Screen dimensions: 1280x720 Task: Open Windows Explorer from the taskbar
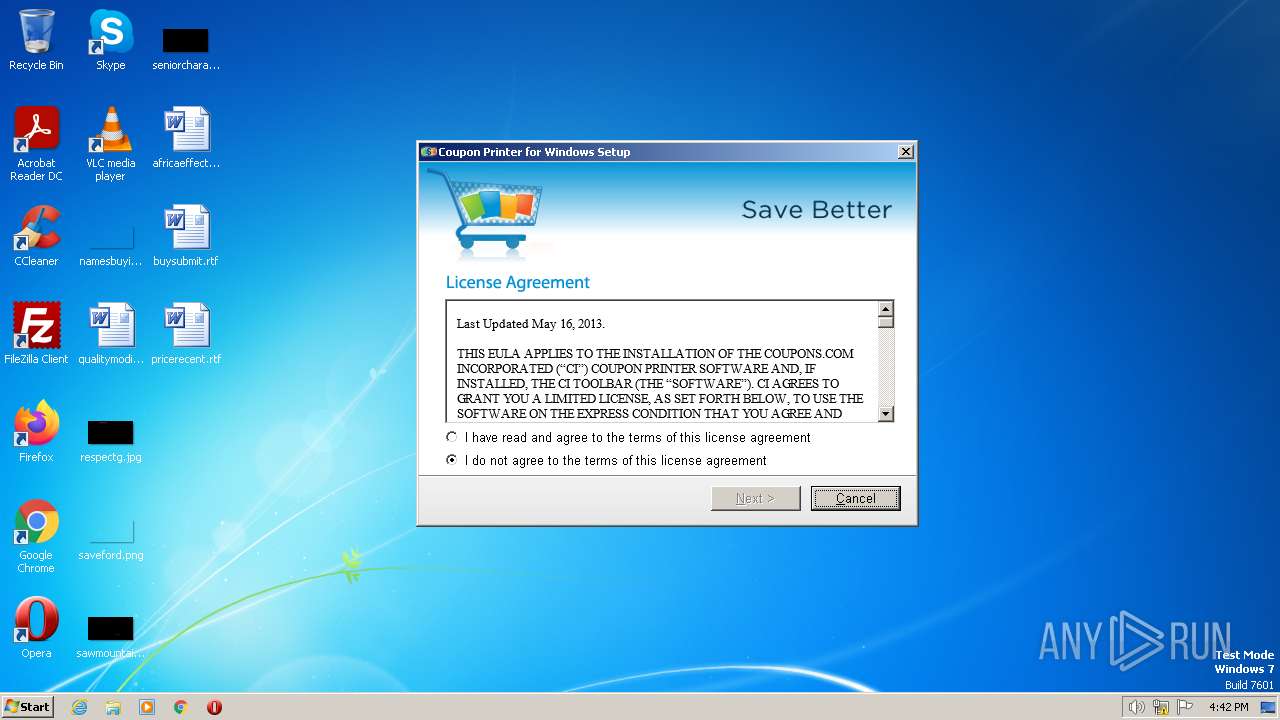113,707
